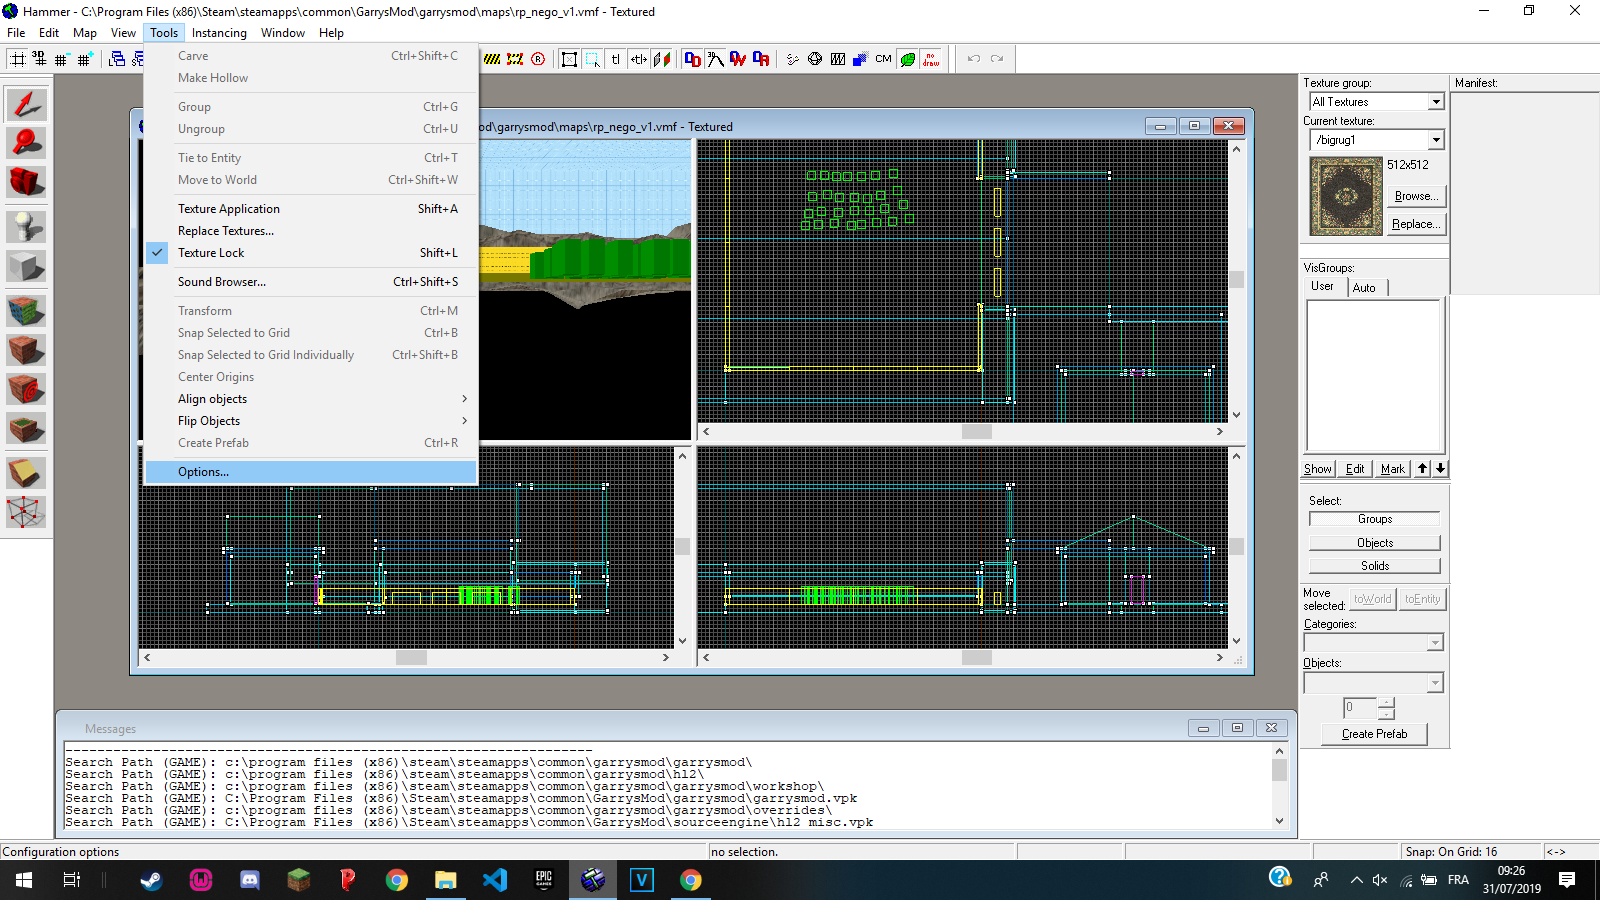Toggle the 2D grid display icon
Screen dimensions: 1600x900
[18, 59]
